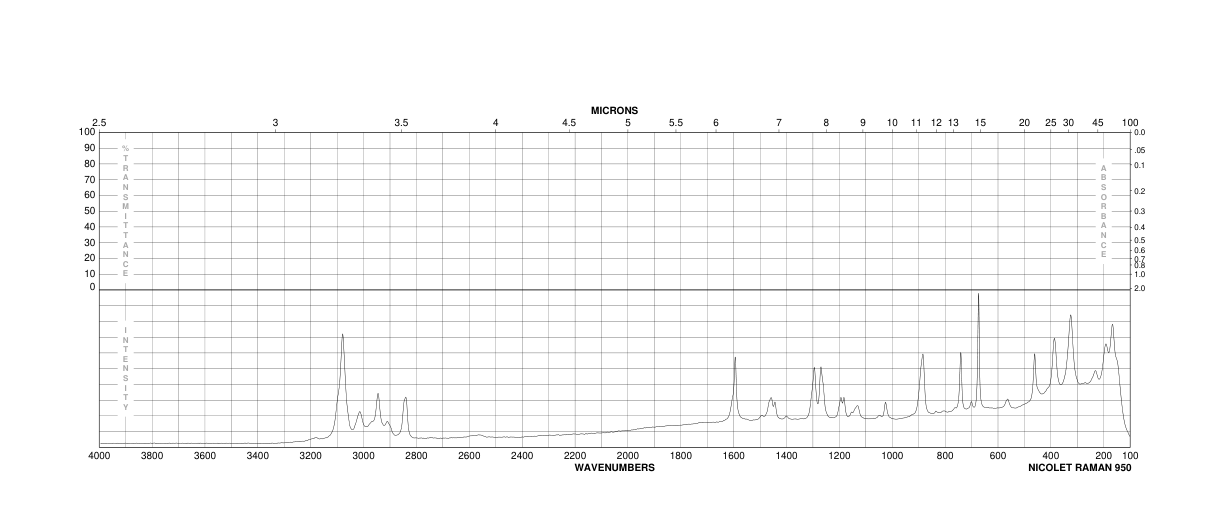This screenshot has width=1224, height=528.
Task: Select the 1200 wavenumber tick label
Action: tap(839, 456)
